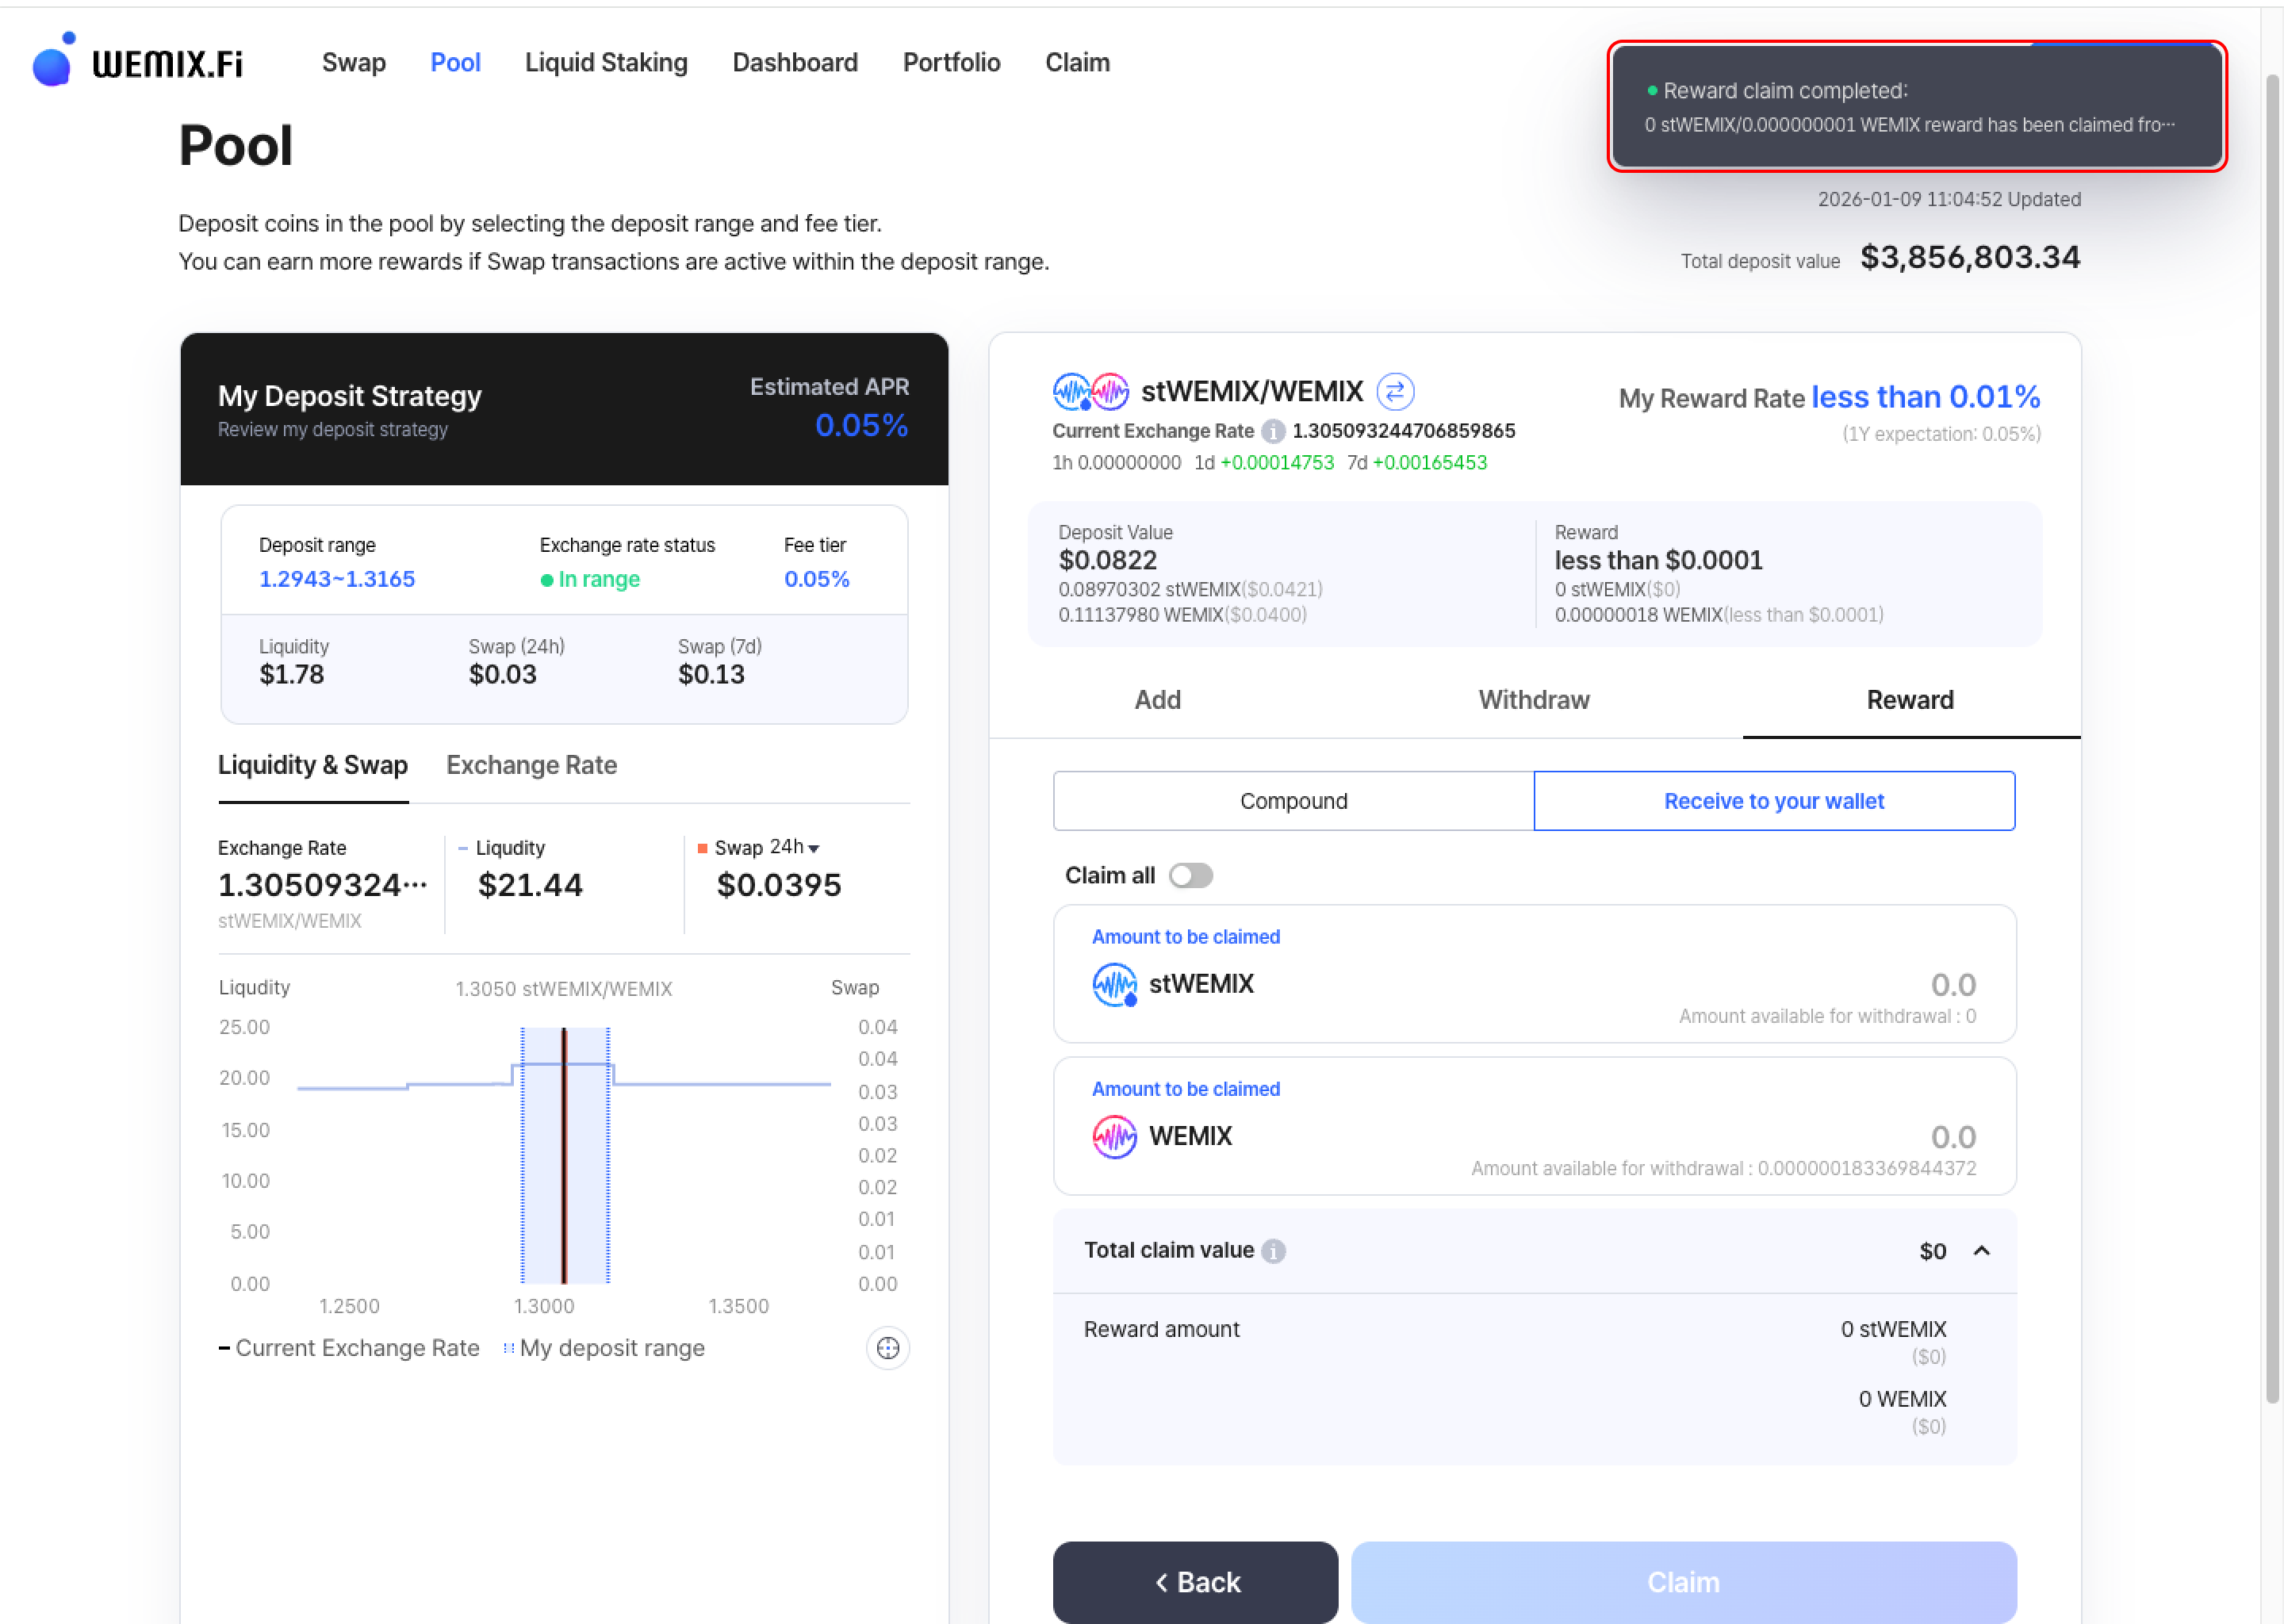Click the Claim button
Viewport: 2284px width, 1624px height.
tap(1683, 1582)
